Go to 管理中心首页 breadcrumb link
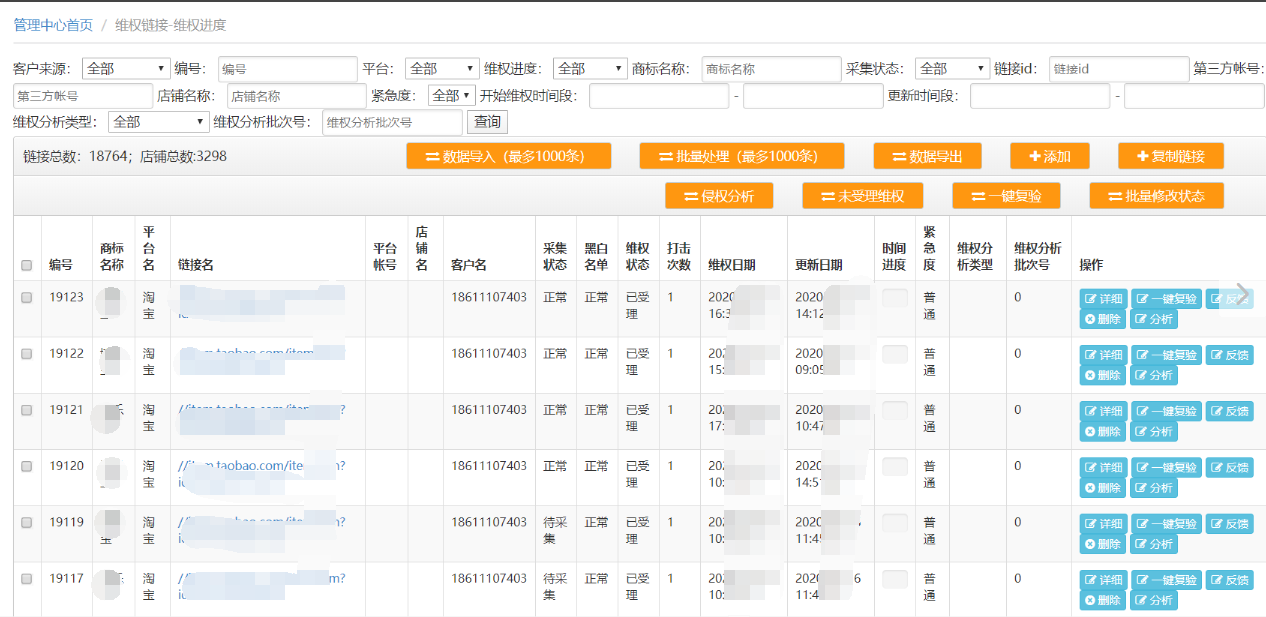The height and width of the screenshot is (617, 1266). tap(53, 25)
